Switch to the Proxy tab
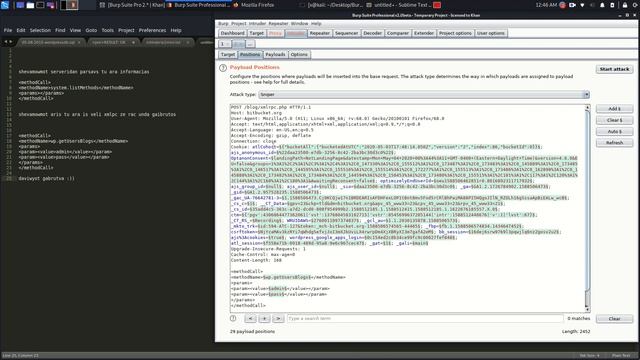 [x=275, y=33]
